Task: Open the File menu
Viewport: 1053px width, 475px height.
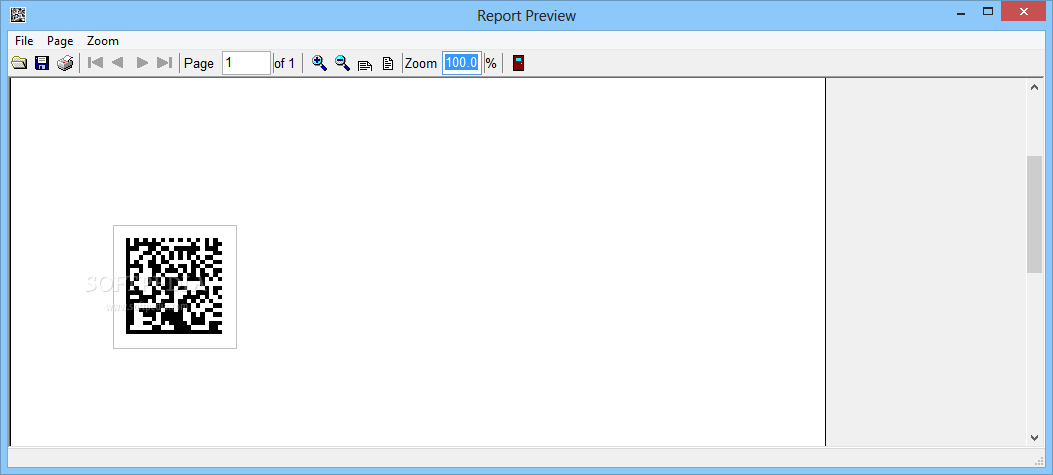Action: (24, 41)
